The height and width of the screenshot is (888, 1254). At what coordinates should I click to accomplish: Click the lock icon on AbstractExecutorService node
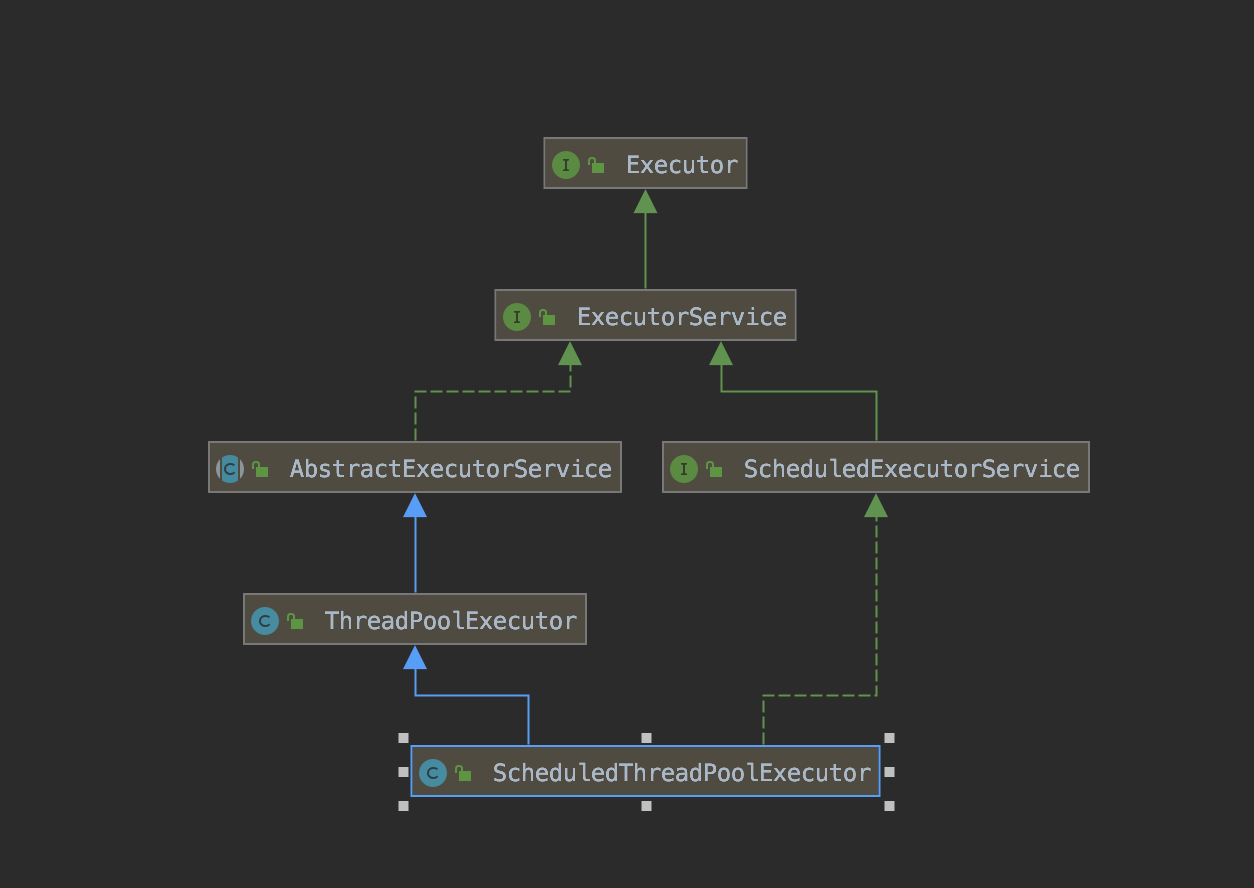coord(260,469)
